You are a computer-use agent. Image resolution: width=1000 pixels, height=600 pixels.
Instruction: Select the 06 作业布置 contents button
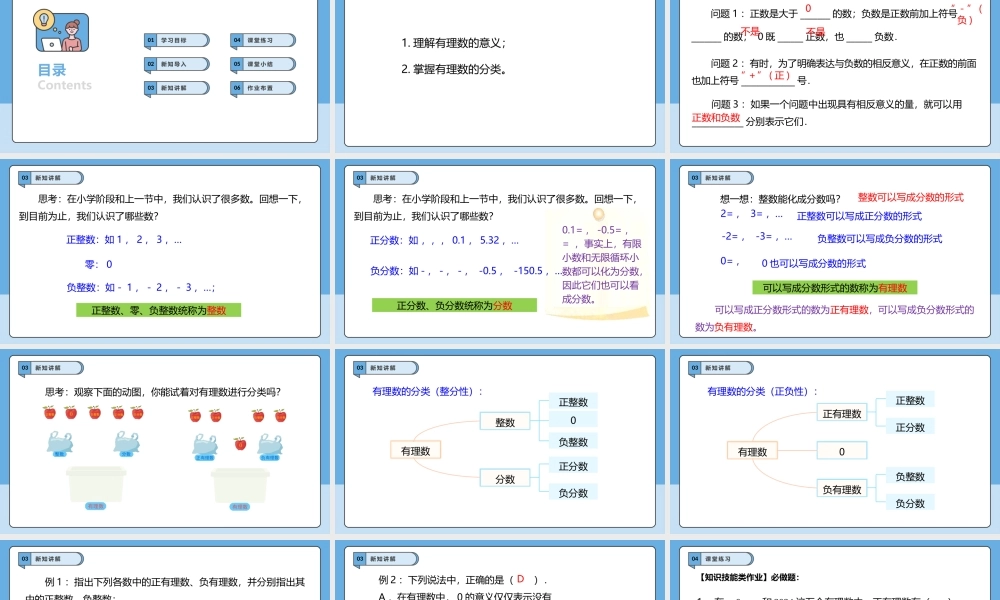click(263, 88)
